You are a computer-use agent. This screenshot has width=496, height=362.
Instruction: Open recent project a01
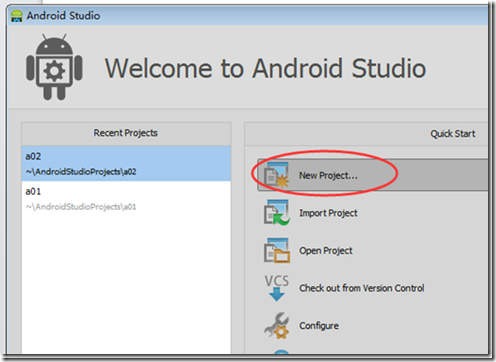point(126,199)
